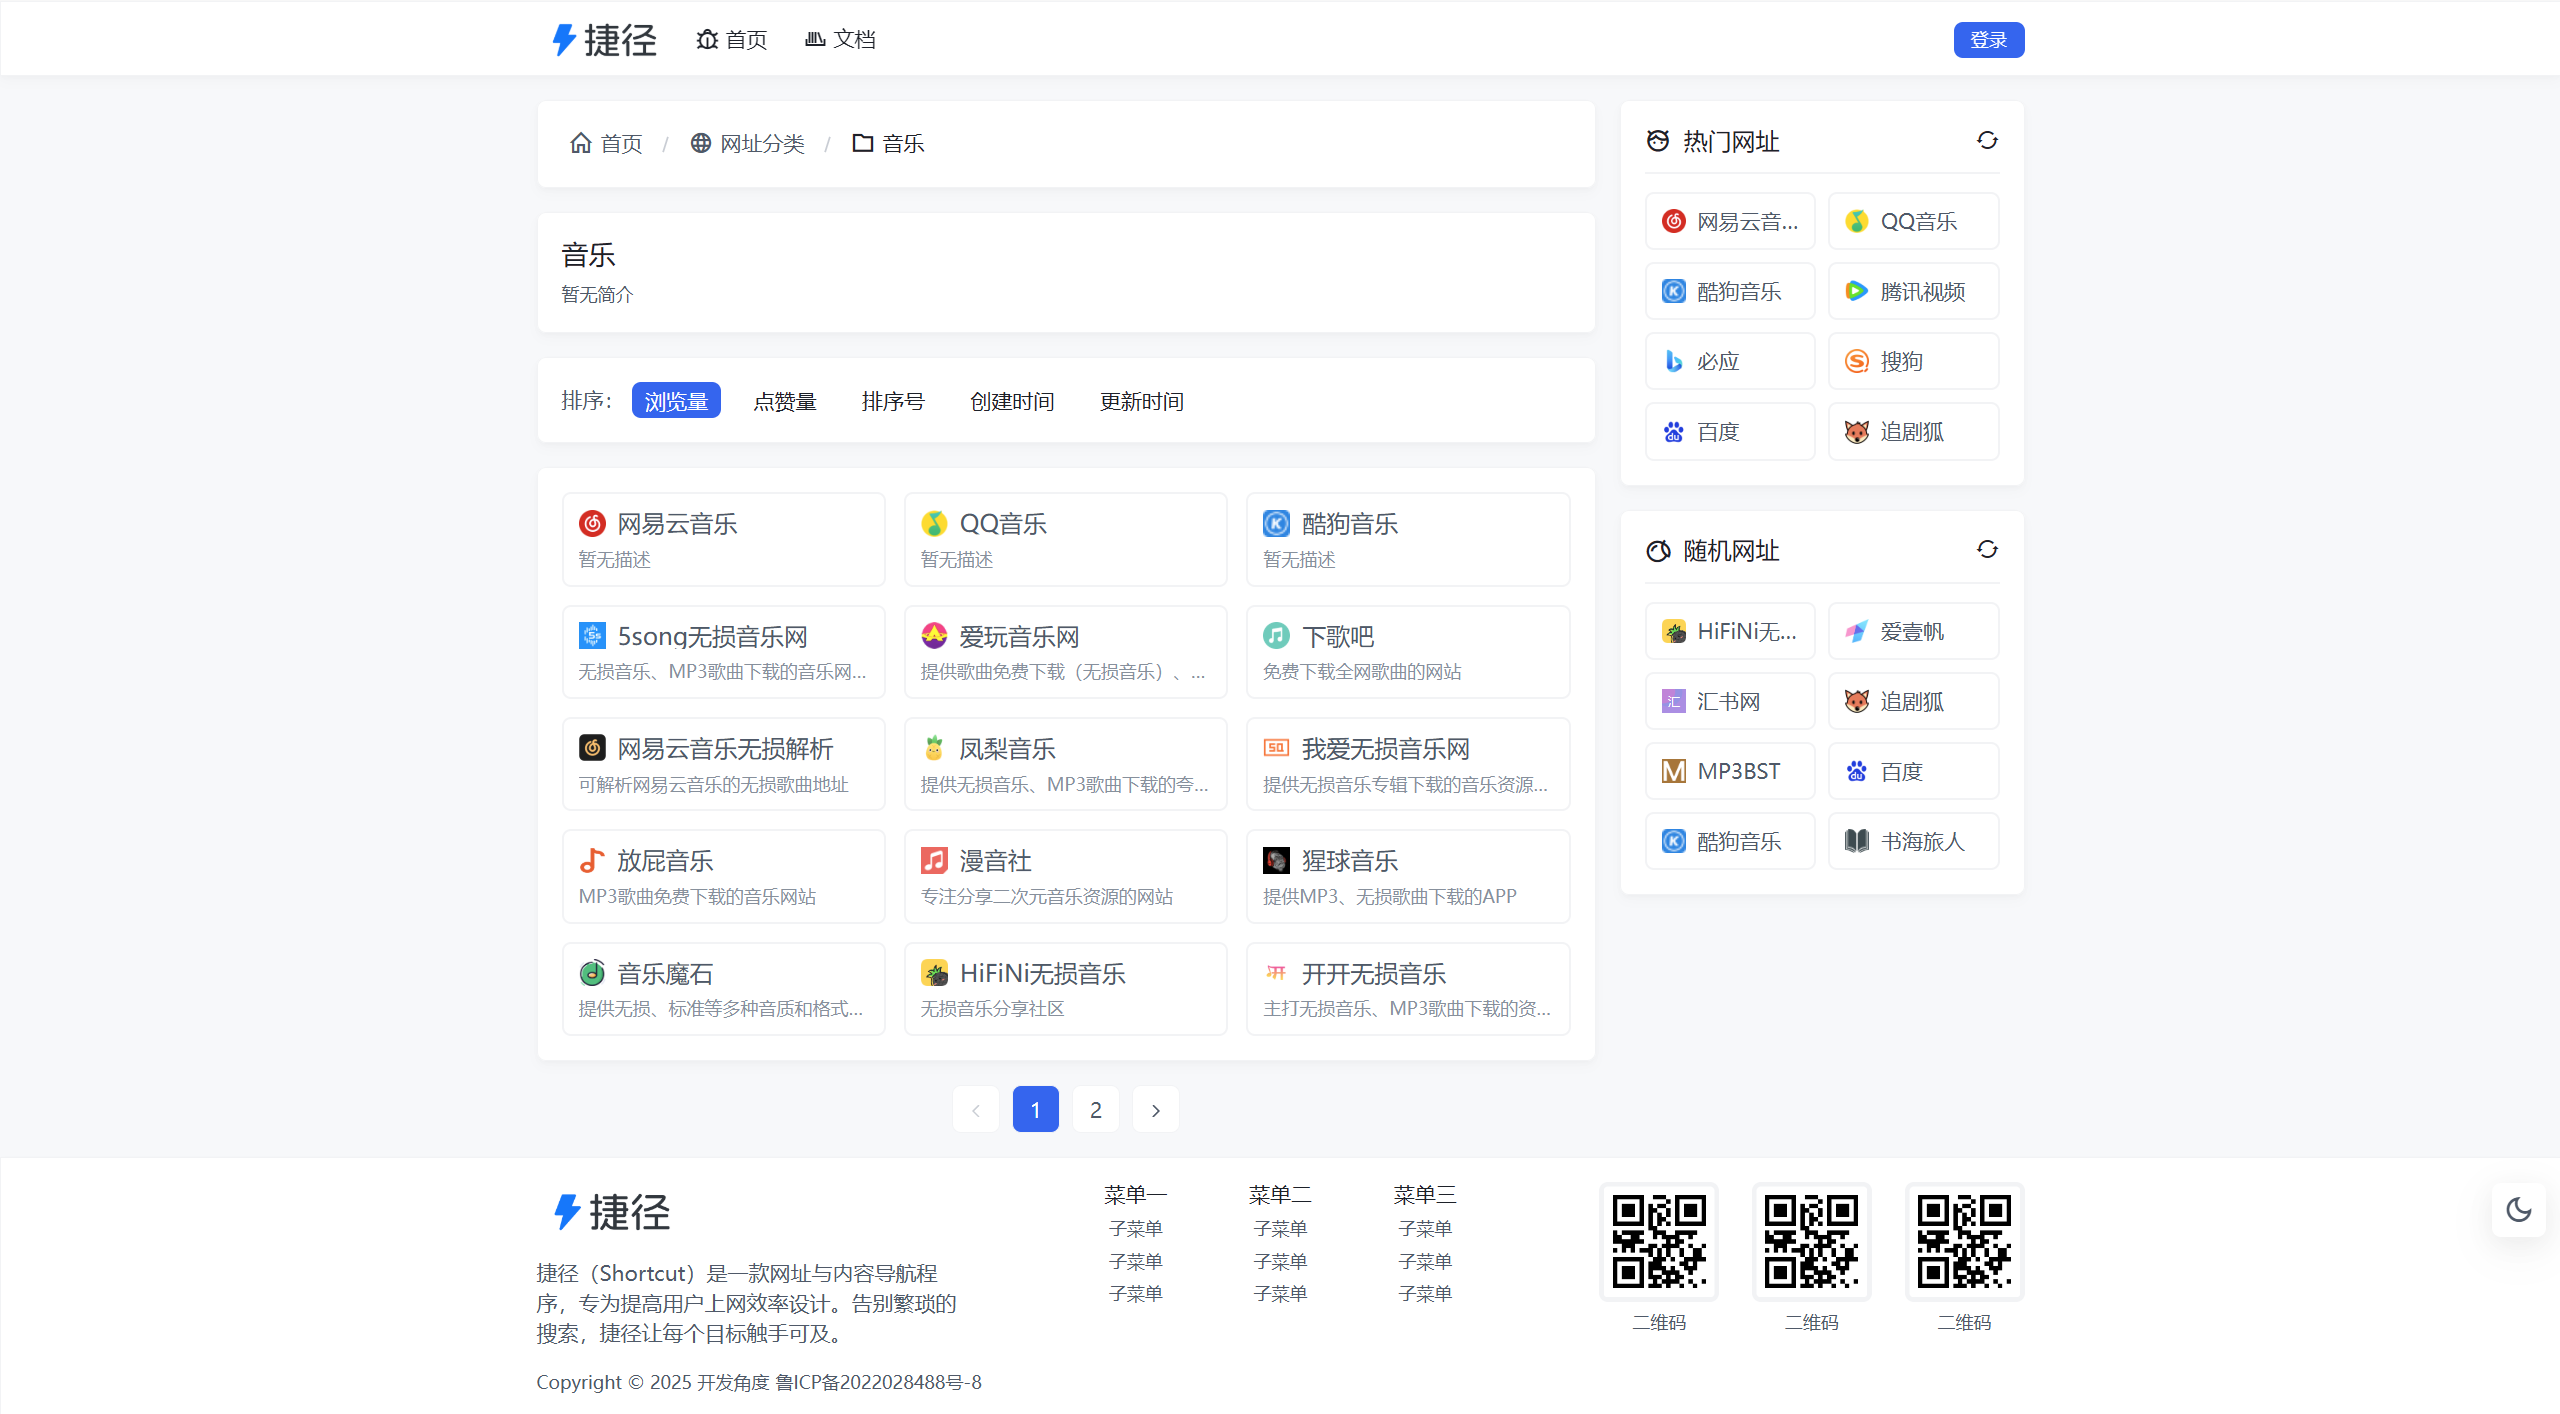Open QQ音乐 in 热门网址 panel
Image resolution: width=2560 pixels, height=1414 pixels.
pyautogui.click(x=1914, y=221)
